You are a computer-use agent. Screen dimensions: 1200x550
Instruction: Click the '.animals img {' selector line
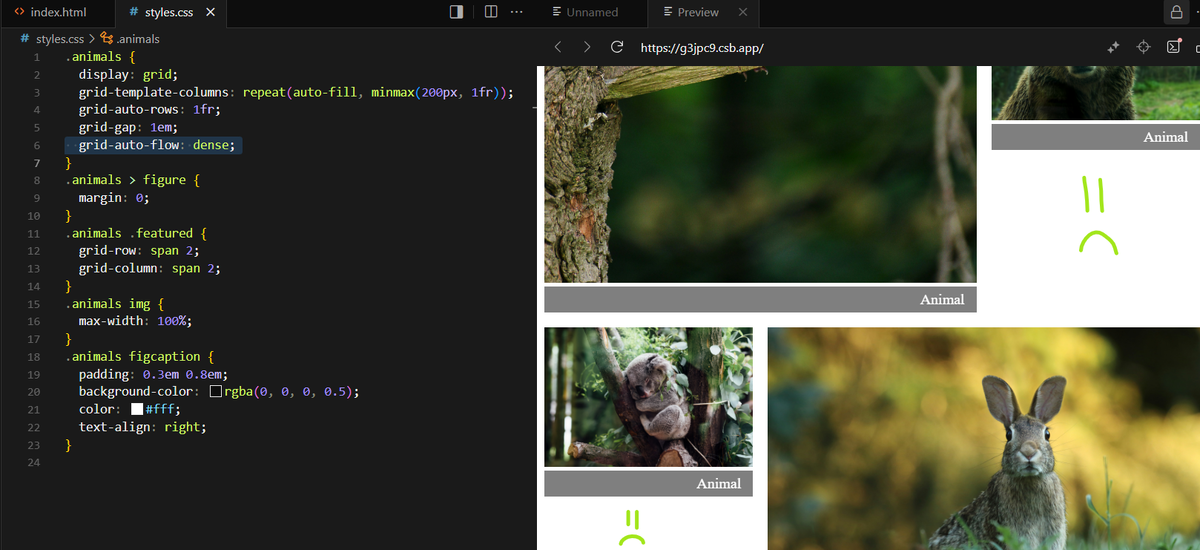click(x=115, y=304)
